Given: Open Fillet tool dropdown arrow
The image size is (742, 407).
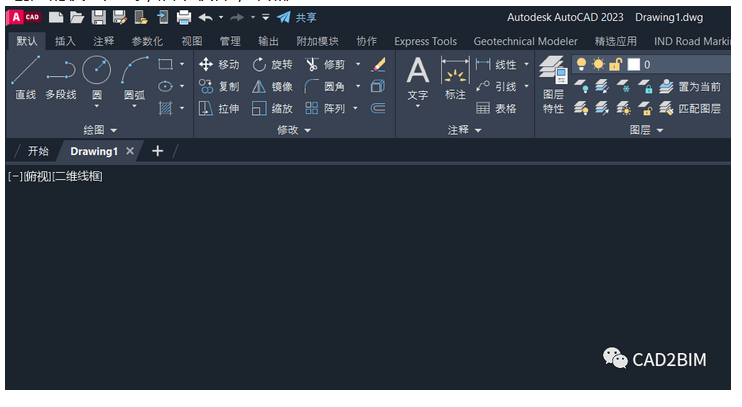Looking at the screenshot, I should pyautogui.click(x=358, y=86).
